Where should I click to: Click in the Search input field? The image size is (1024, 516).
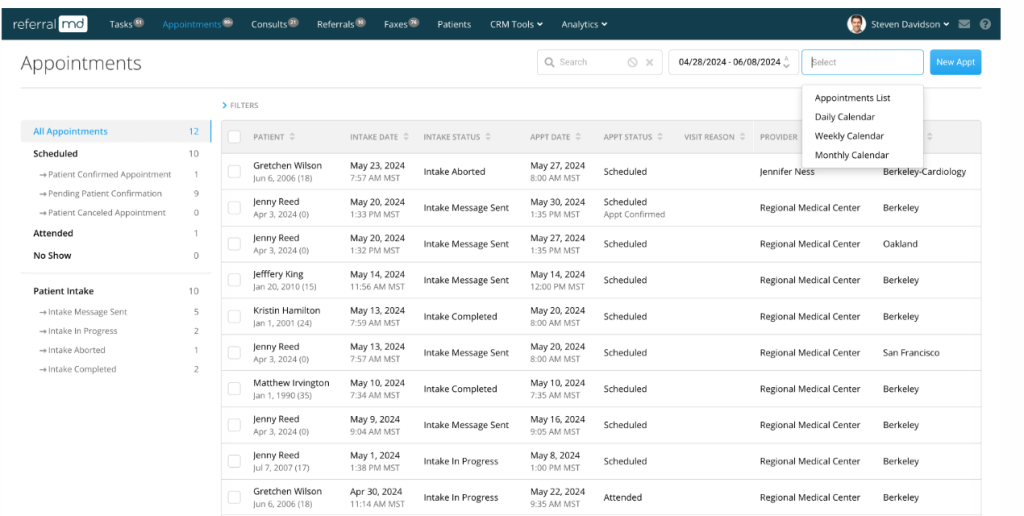point(590,62)
